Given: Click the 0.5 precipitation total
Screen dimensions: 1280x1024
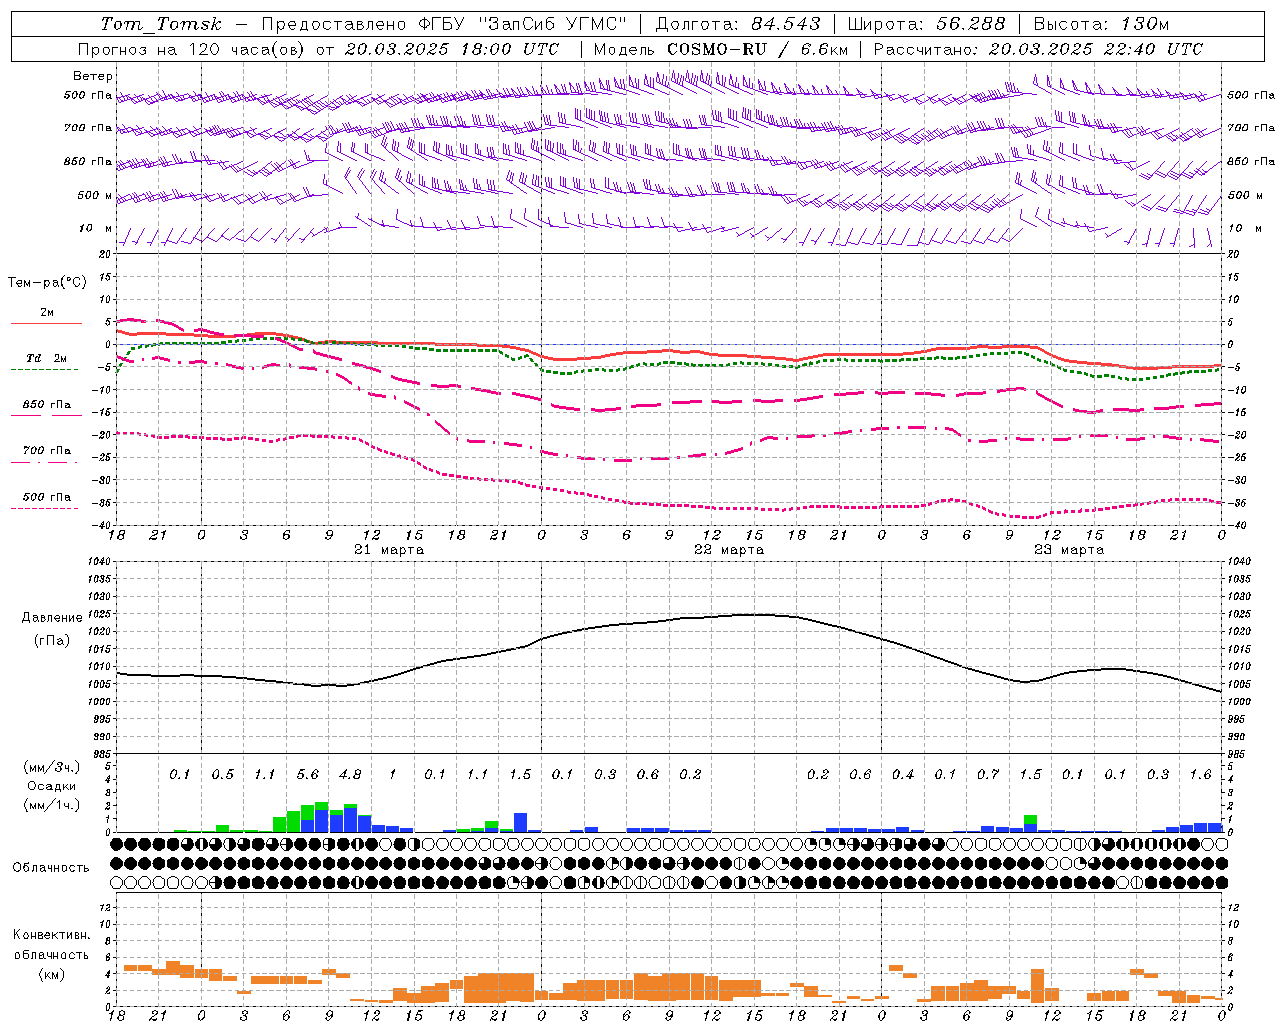Looking at the screenshot, I should coord(223,775).
